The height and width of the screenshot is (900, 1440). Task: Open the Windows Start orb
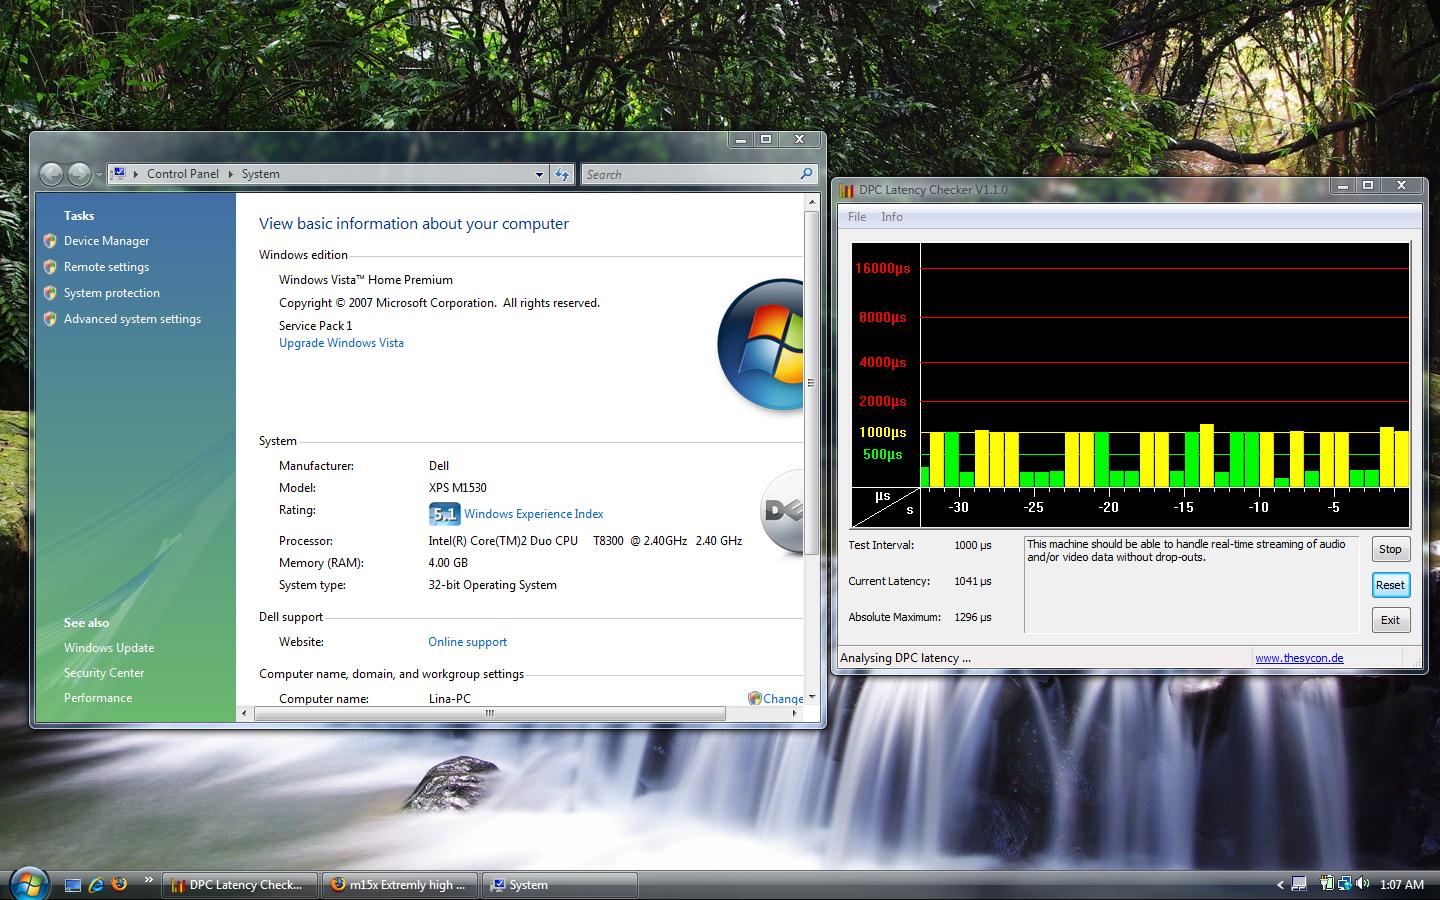click(29, 883)
